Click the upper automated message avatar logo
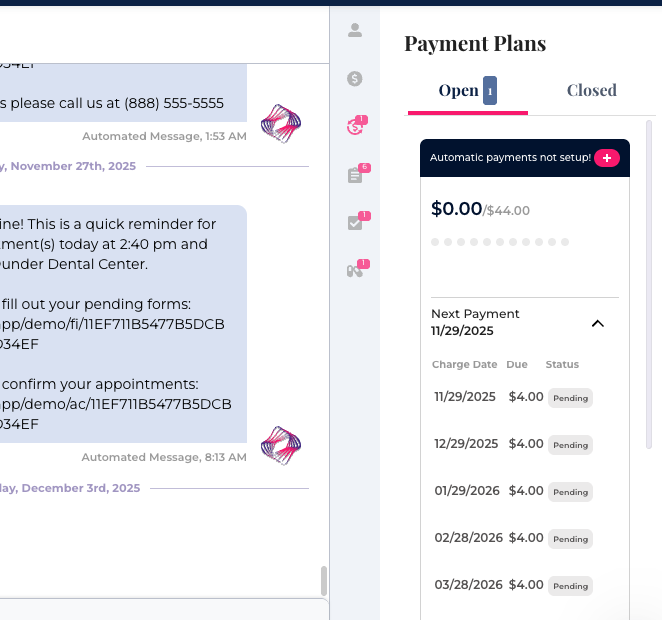The image size is (662, 620). 280,124
